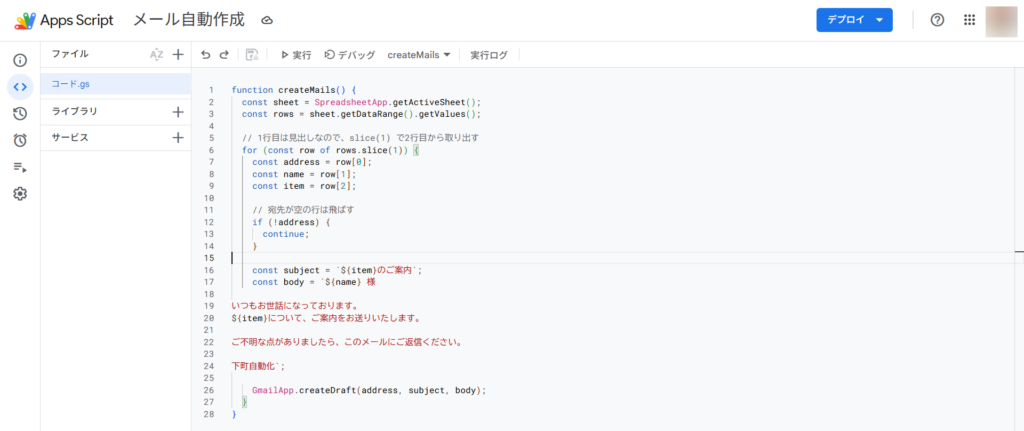Click the ライブラリ section label
Screen dimensions: 1024x431
pyautogui.click(x=74, y=112)
